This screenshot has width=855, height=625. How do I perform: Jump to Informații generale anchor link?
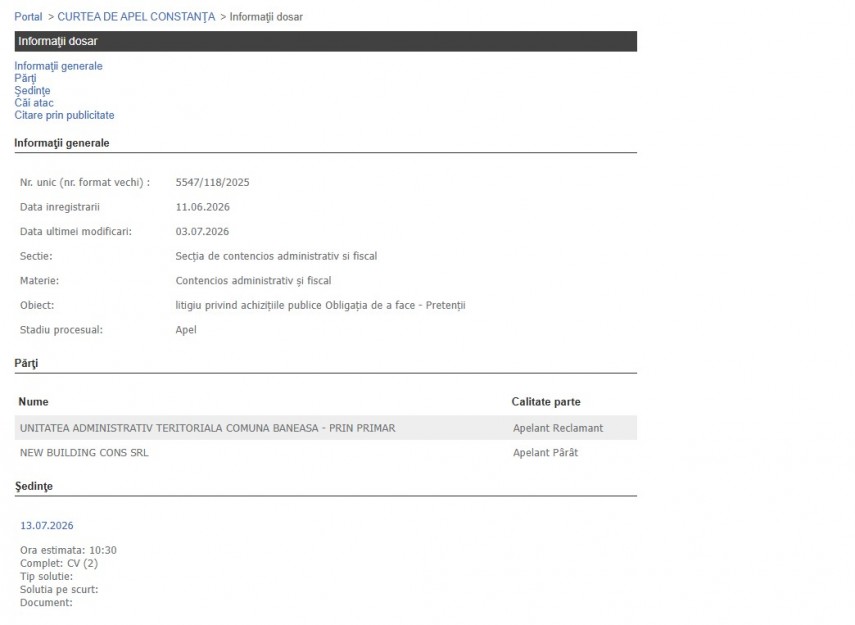(x=58, y=66)
